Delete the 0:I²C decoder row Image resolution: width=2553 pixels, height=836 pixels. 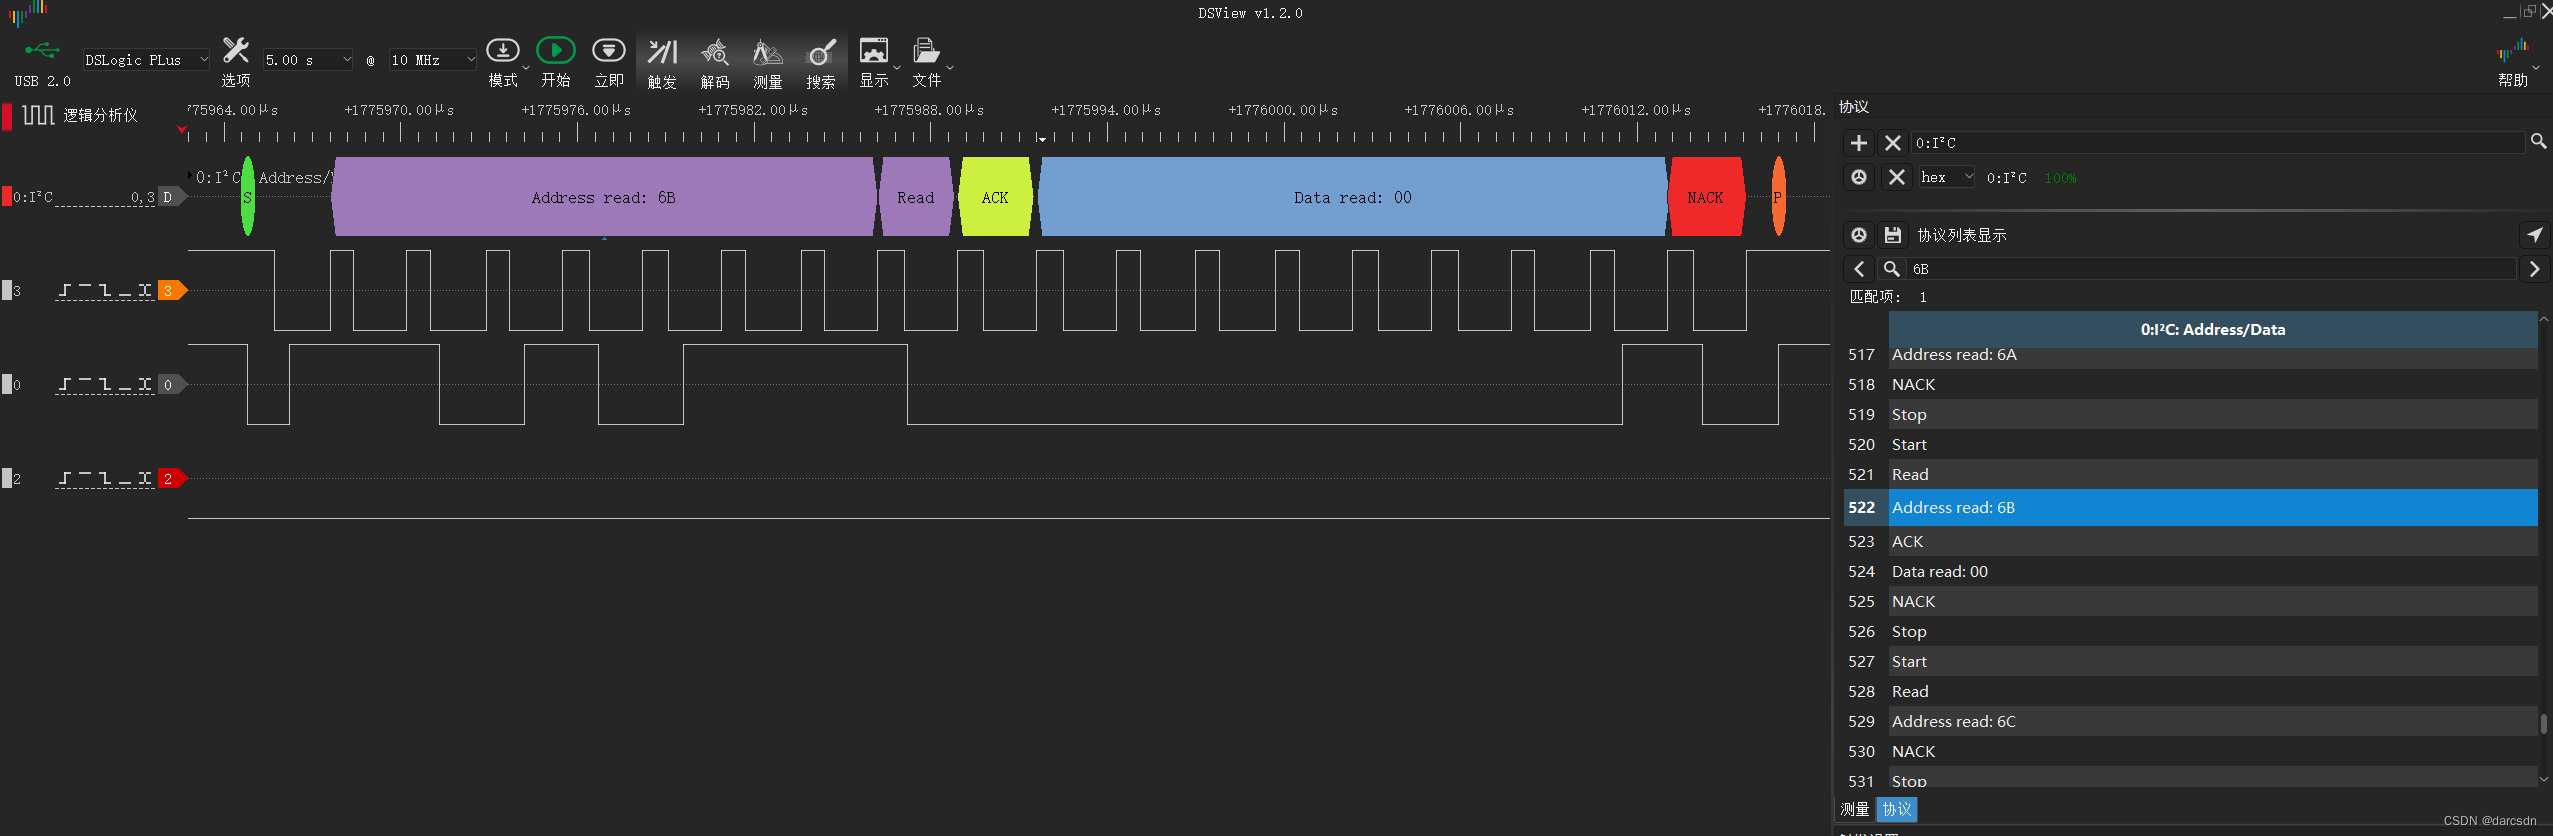[1896, 177]
